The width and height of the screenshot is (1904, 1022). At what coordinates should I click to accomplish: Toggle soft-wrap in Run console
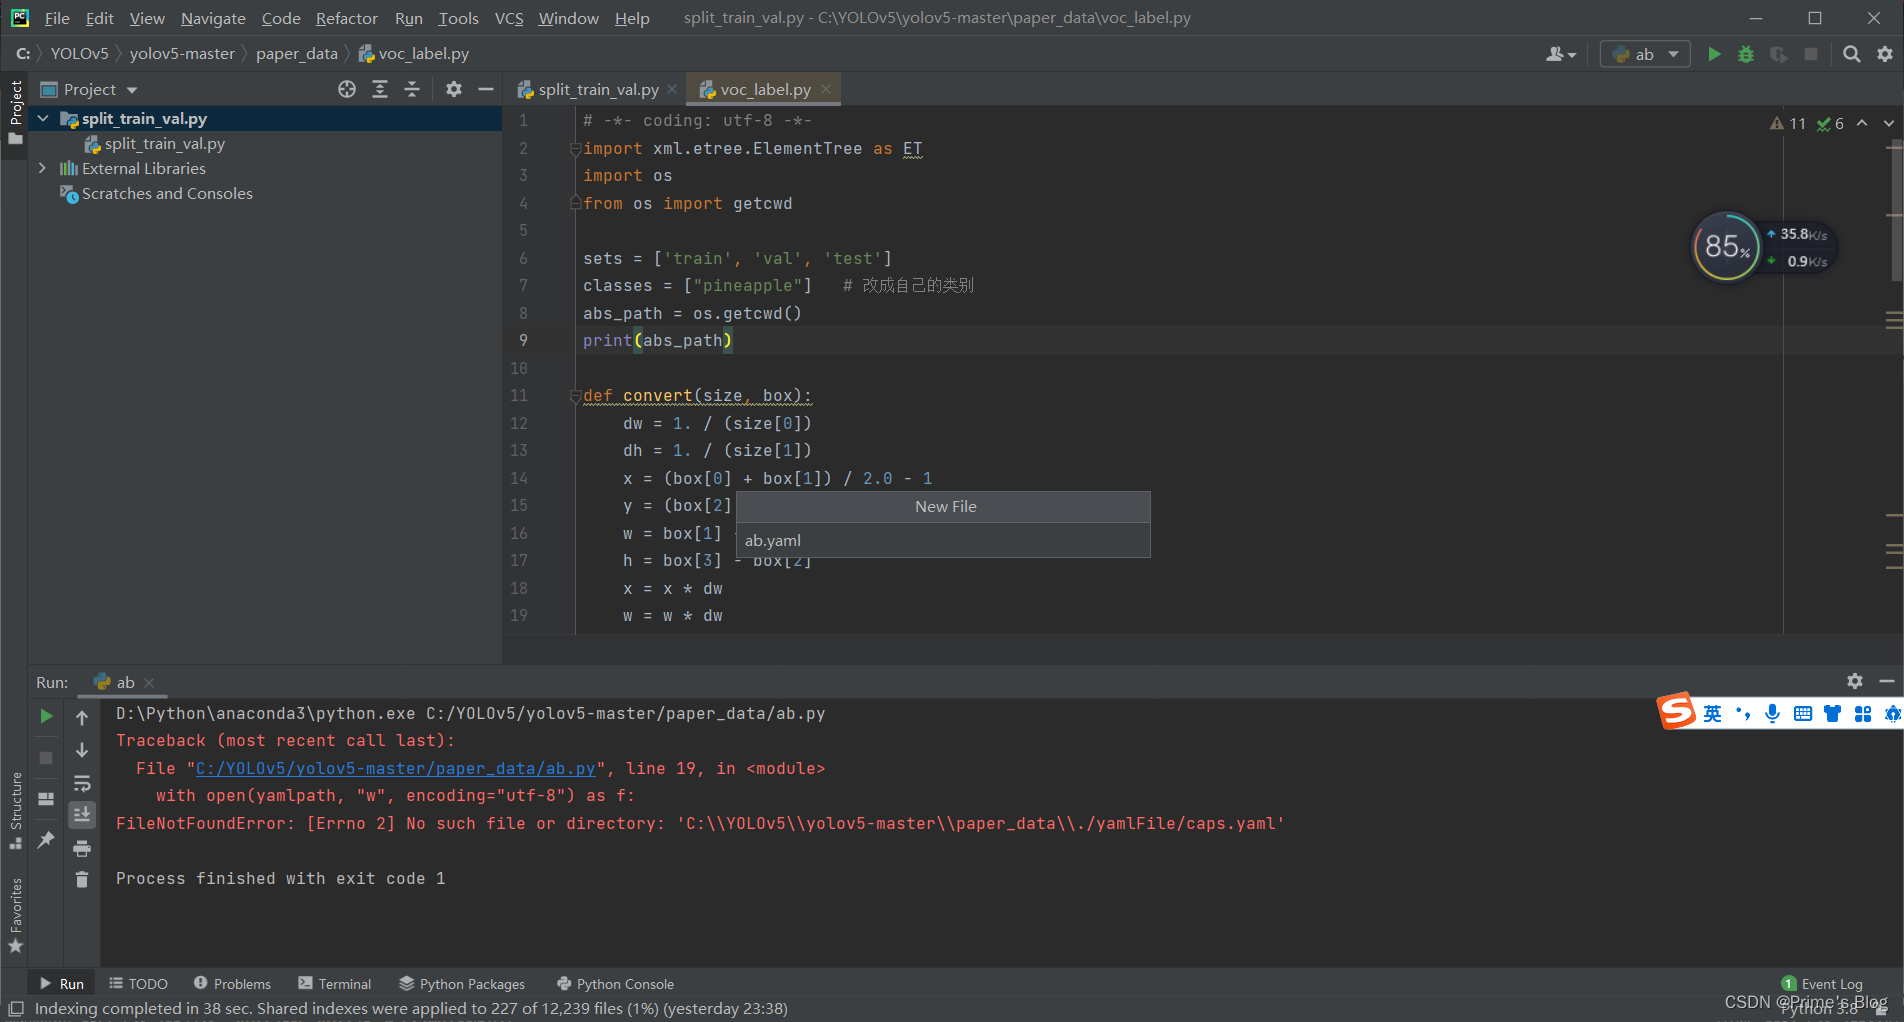coord(82,783)
